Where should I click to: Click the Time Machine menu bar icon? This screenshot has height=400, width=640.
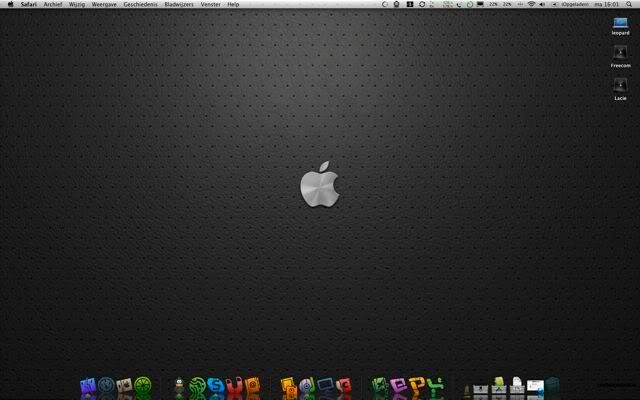470,4
